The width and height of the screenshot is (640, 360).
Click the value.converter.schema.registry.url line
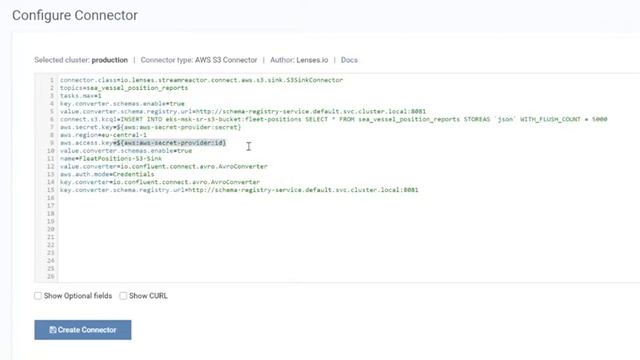[243, 111]
